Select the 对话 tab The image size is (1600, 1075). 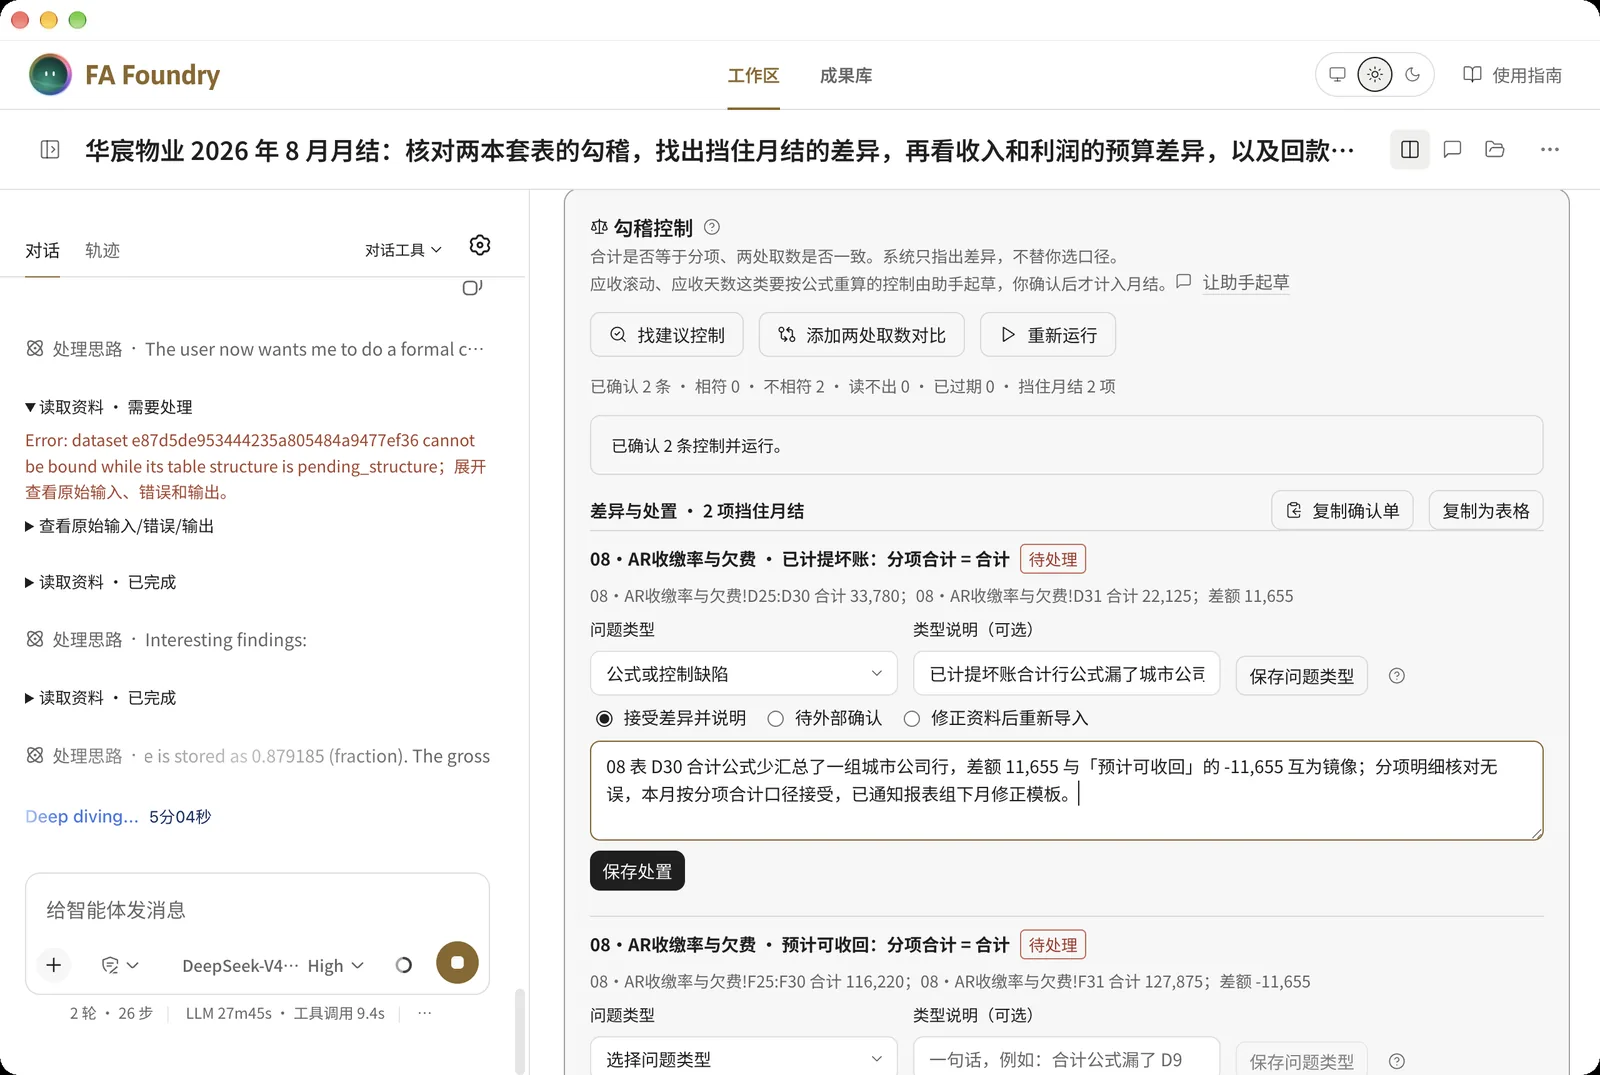click(x=42, y=251)
